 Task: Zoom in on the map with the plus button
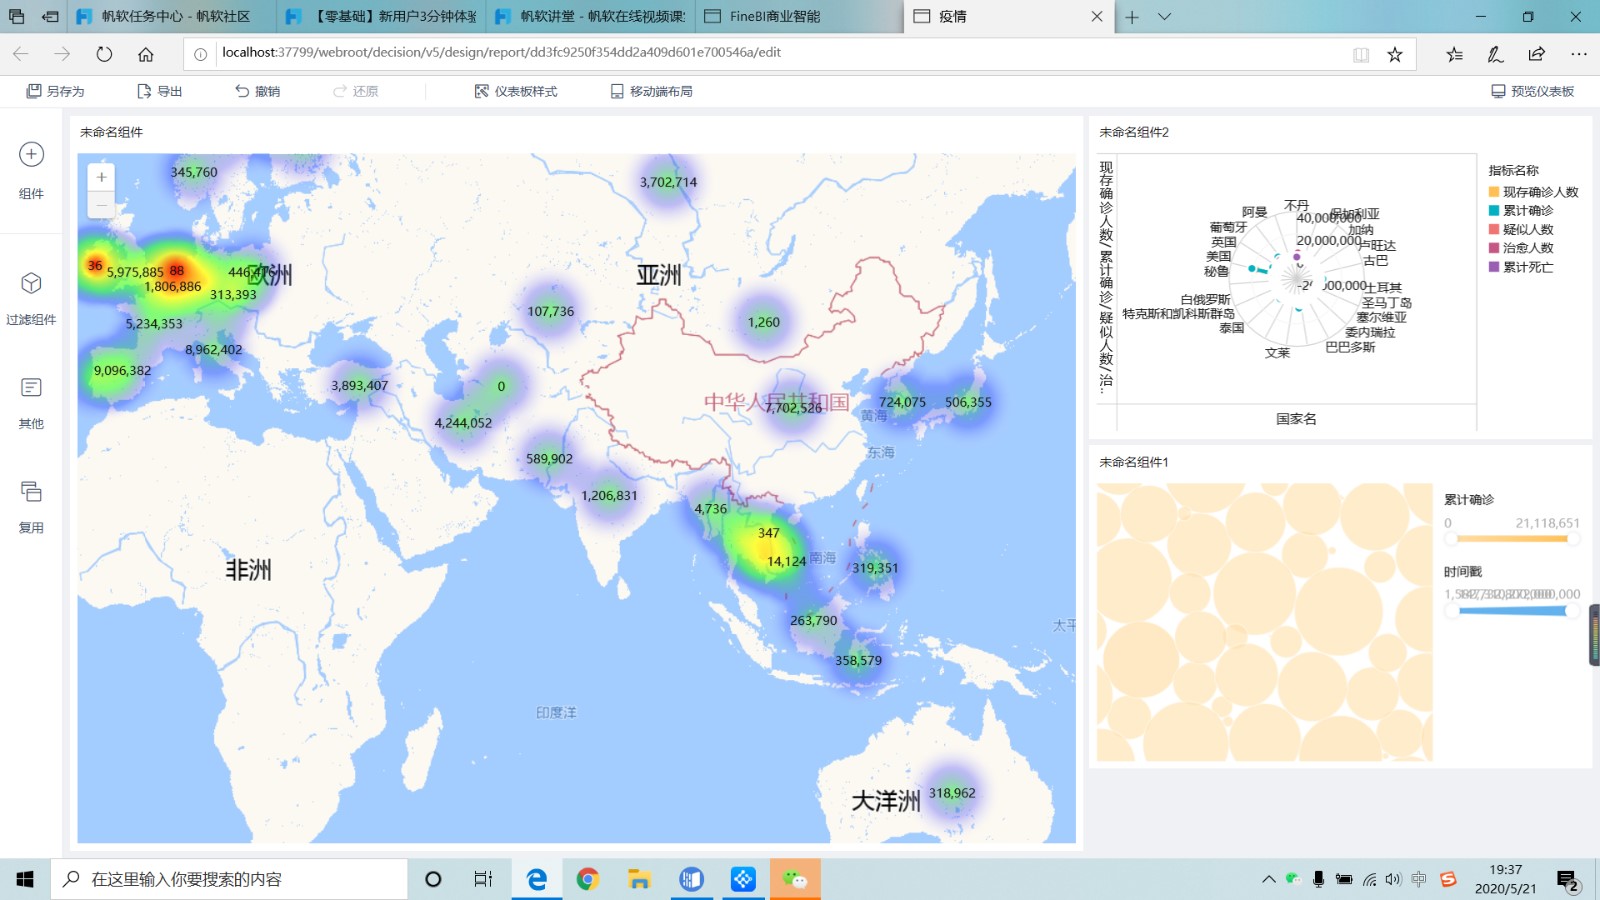(101, 178)
